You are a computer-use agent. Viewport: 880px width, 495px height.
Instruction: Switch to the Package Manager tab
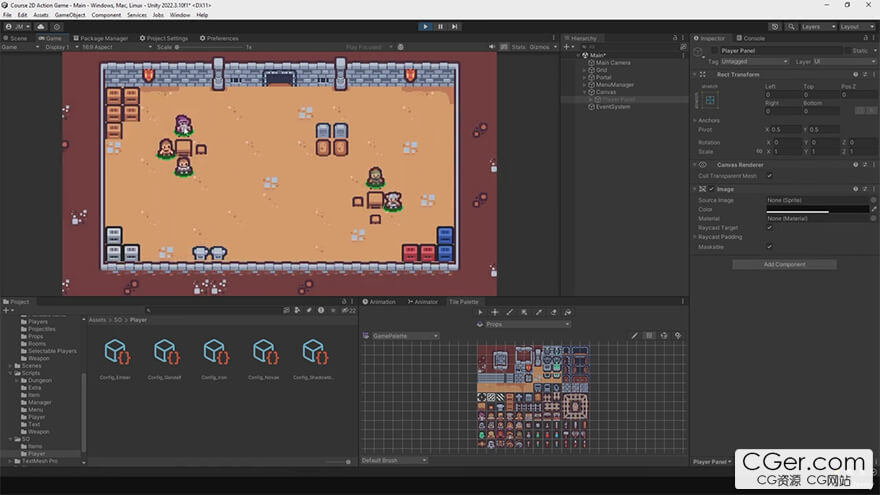101,38
